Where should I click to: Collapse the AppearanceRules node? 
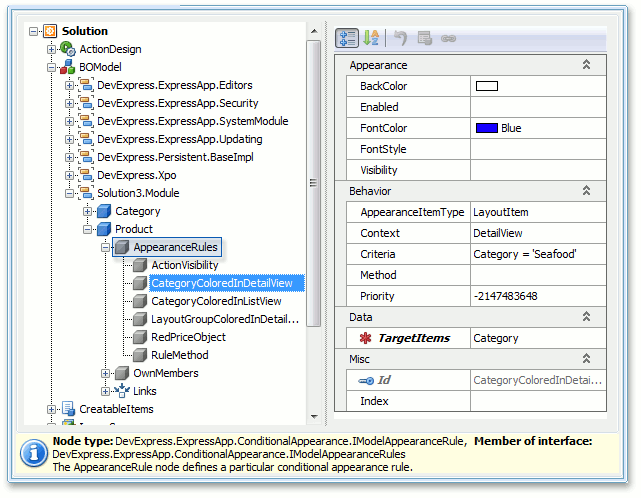click(105, 247)
